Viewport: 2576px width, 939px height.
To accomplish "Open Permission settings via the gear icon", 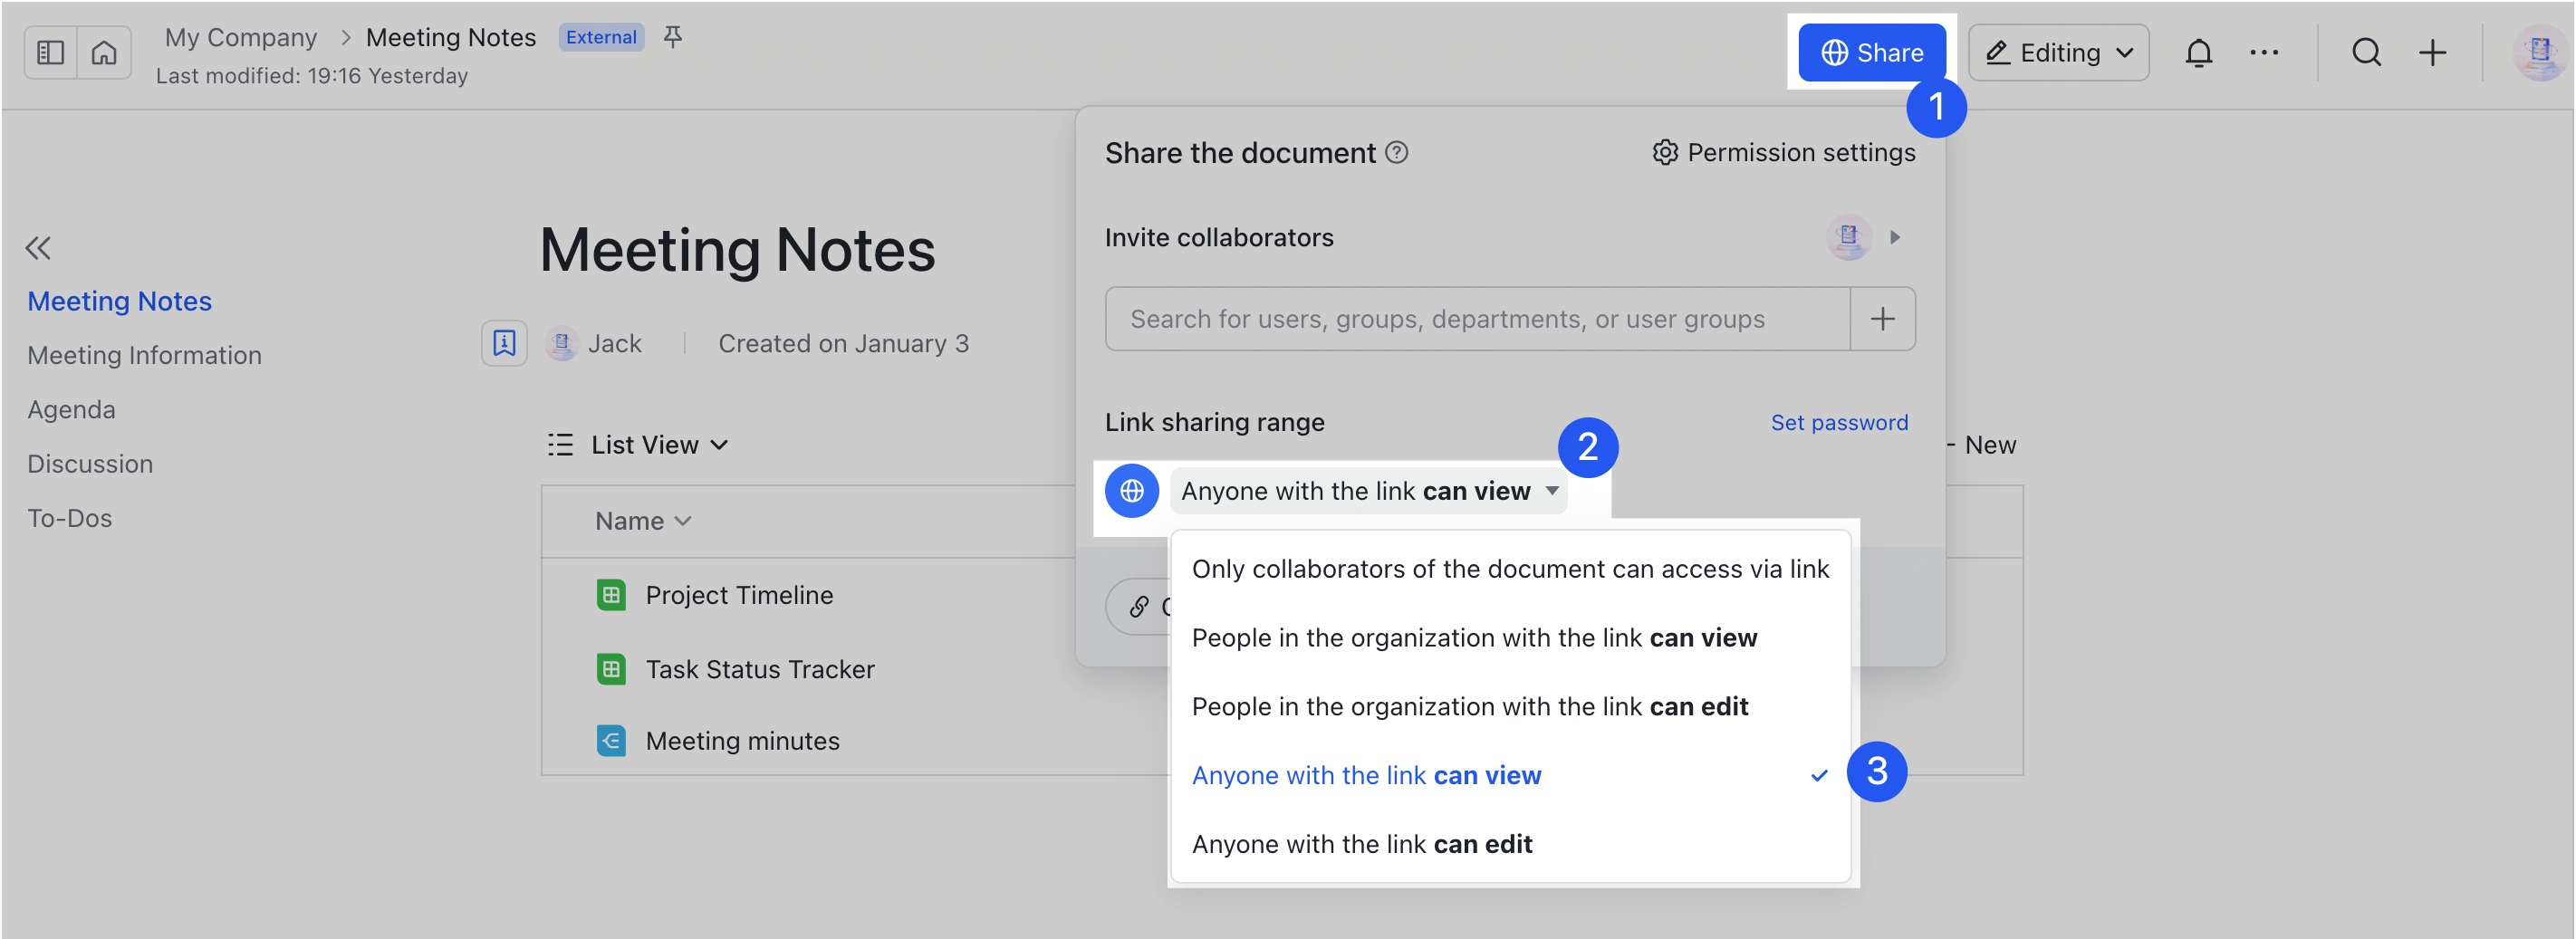I will (x=1665, y=152).
